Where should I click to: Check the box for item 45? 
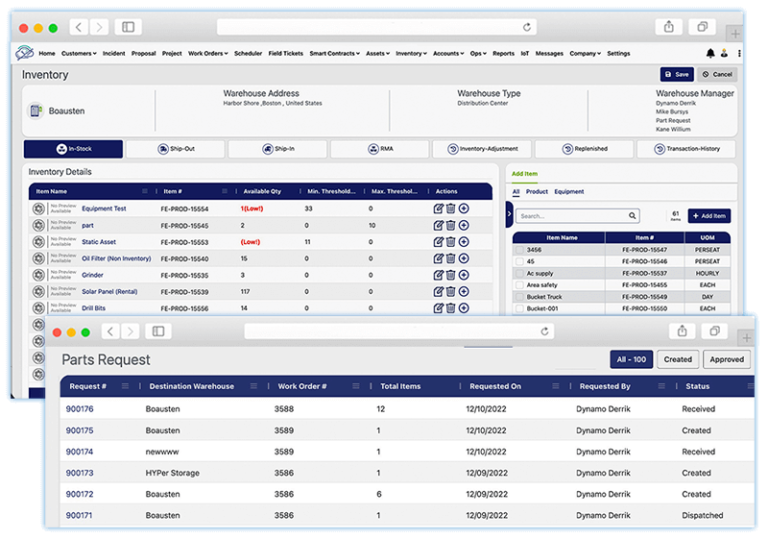tap(520, 262)
